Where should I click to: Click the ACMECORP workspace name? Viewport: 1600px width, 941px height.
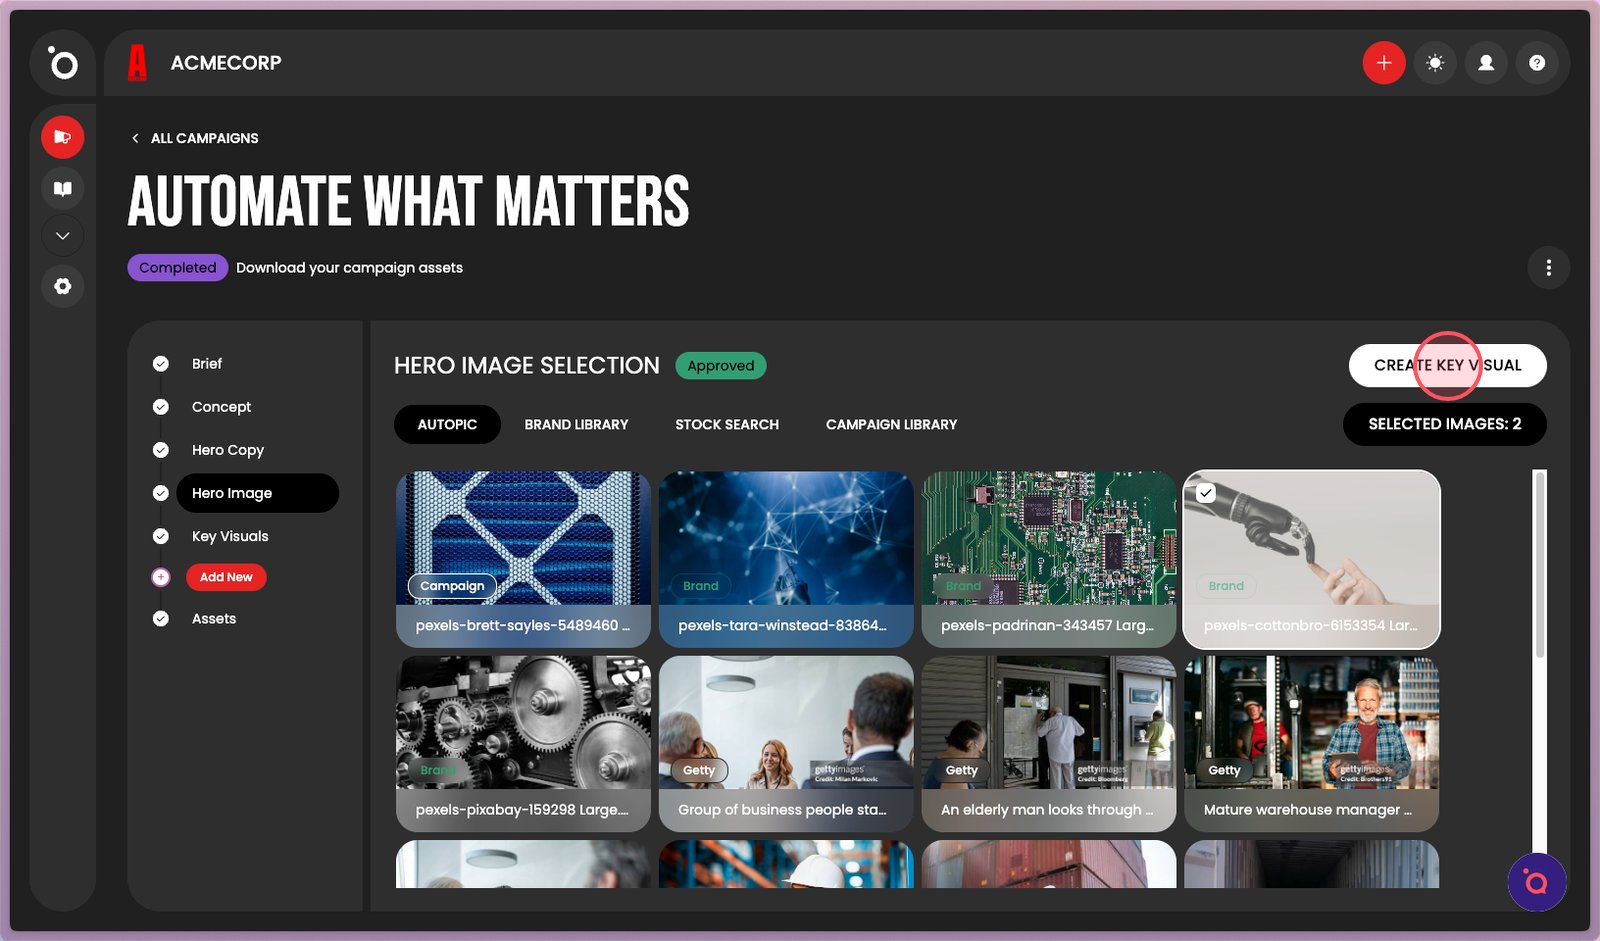coord(226,63)
